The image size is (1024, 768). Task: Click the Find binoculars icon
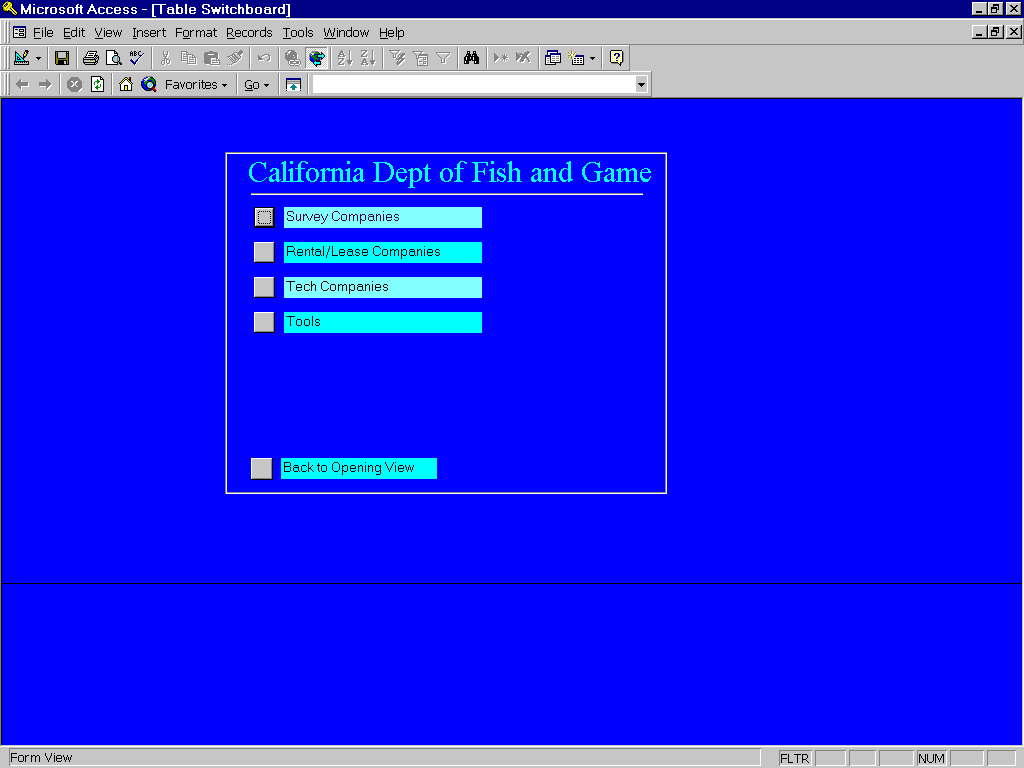point(472,58)
